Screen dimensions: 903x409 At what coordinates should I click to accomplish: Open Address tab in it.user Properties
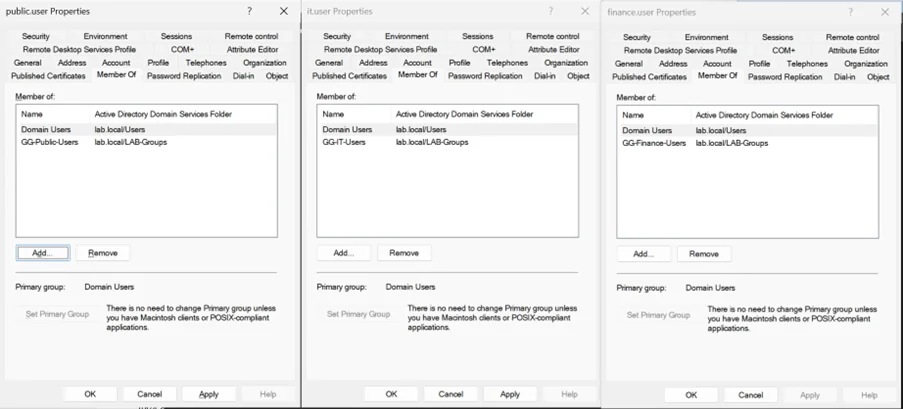click(x=373, y=63)
